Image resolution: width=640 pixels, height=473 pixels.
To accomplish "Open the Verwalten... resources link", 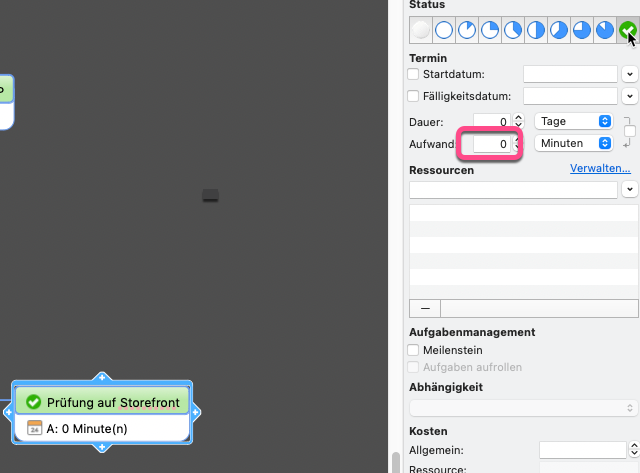I will click(x=600, y=169).
